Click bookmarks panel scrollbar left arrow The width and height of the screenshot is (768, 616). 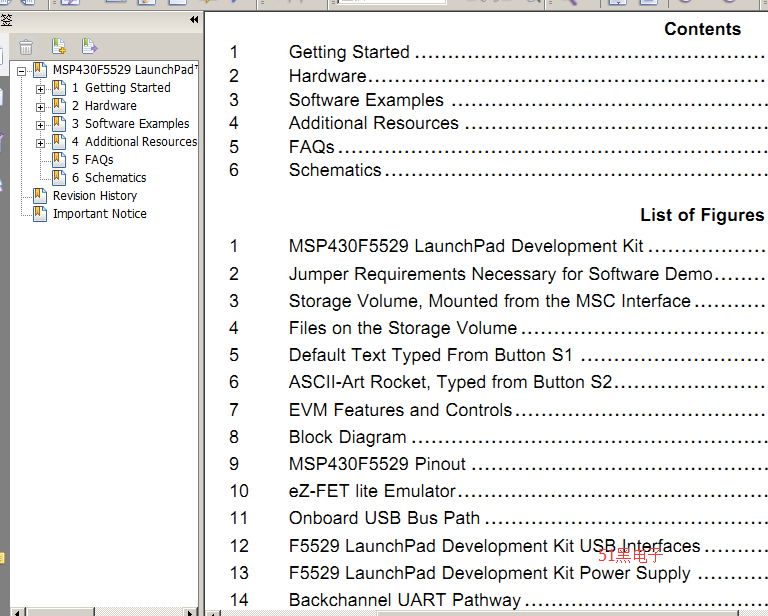[x=18, y=612]
